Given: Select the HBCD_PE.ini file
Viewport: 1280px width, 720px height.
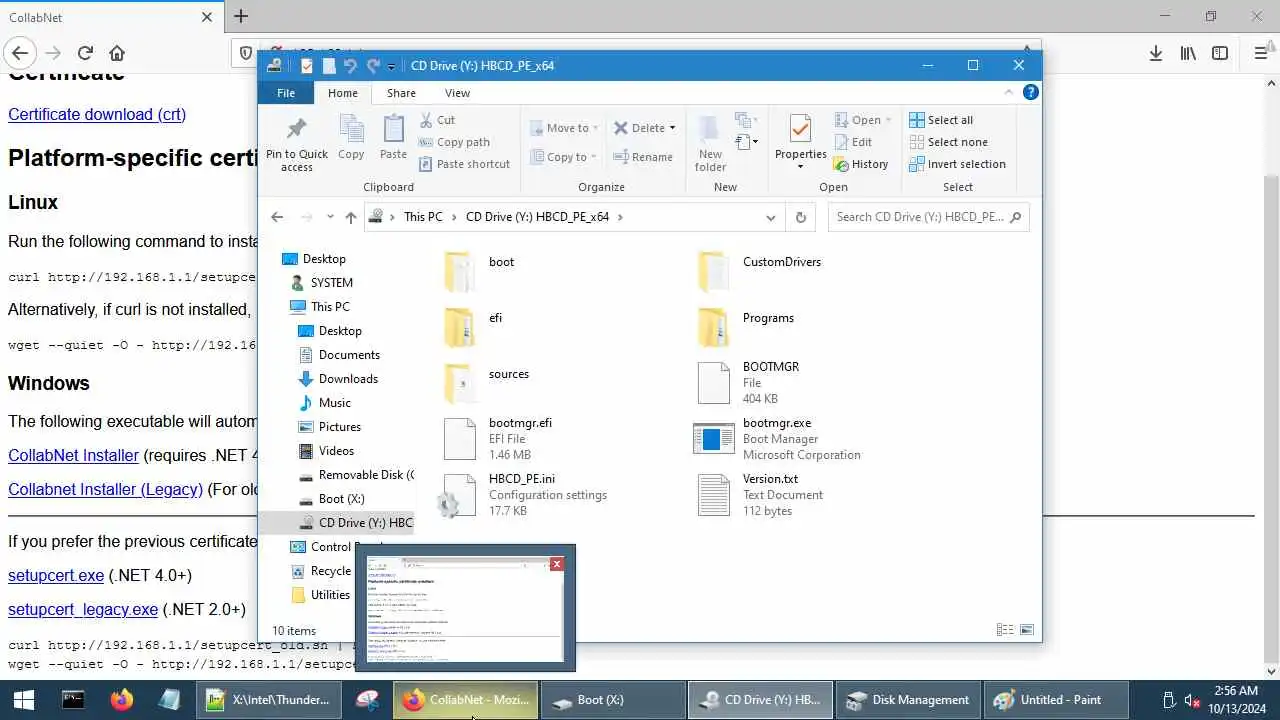Looking at the screenshot, I should coord(524,495).
